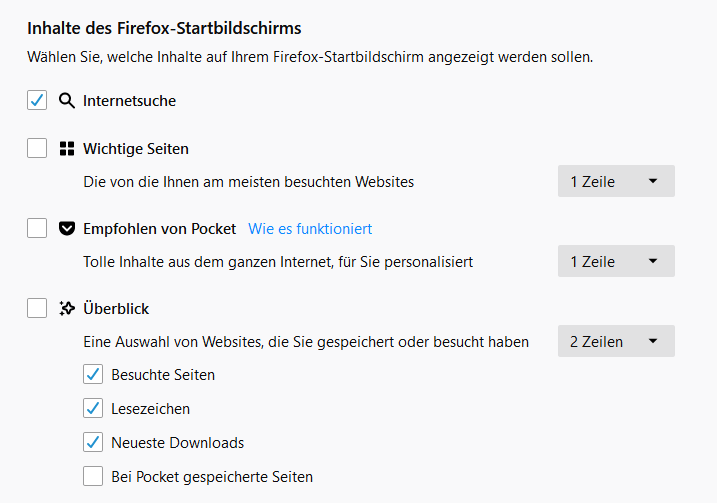Open Wichtige Seiten rows dropdown

[x=615, y=182]
